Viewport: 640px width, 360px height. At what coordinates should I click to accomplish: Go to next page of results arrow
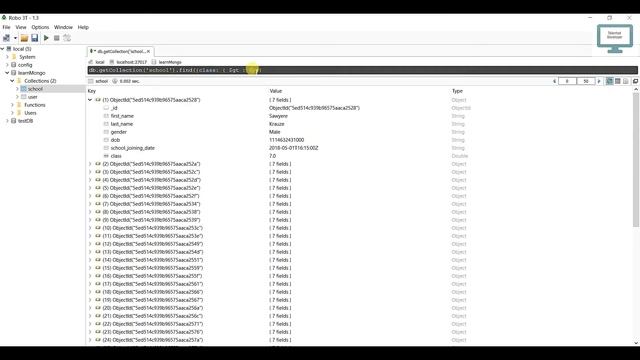[599, 81]
